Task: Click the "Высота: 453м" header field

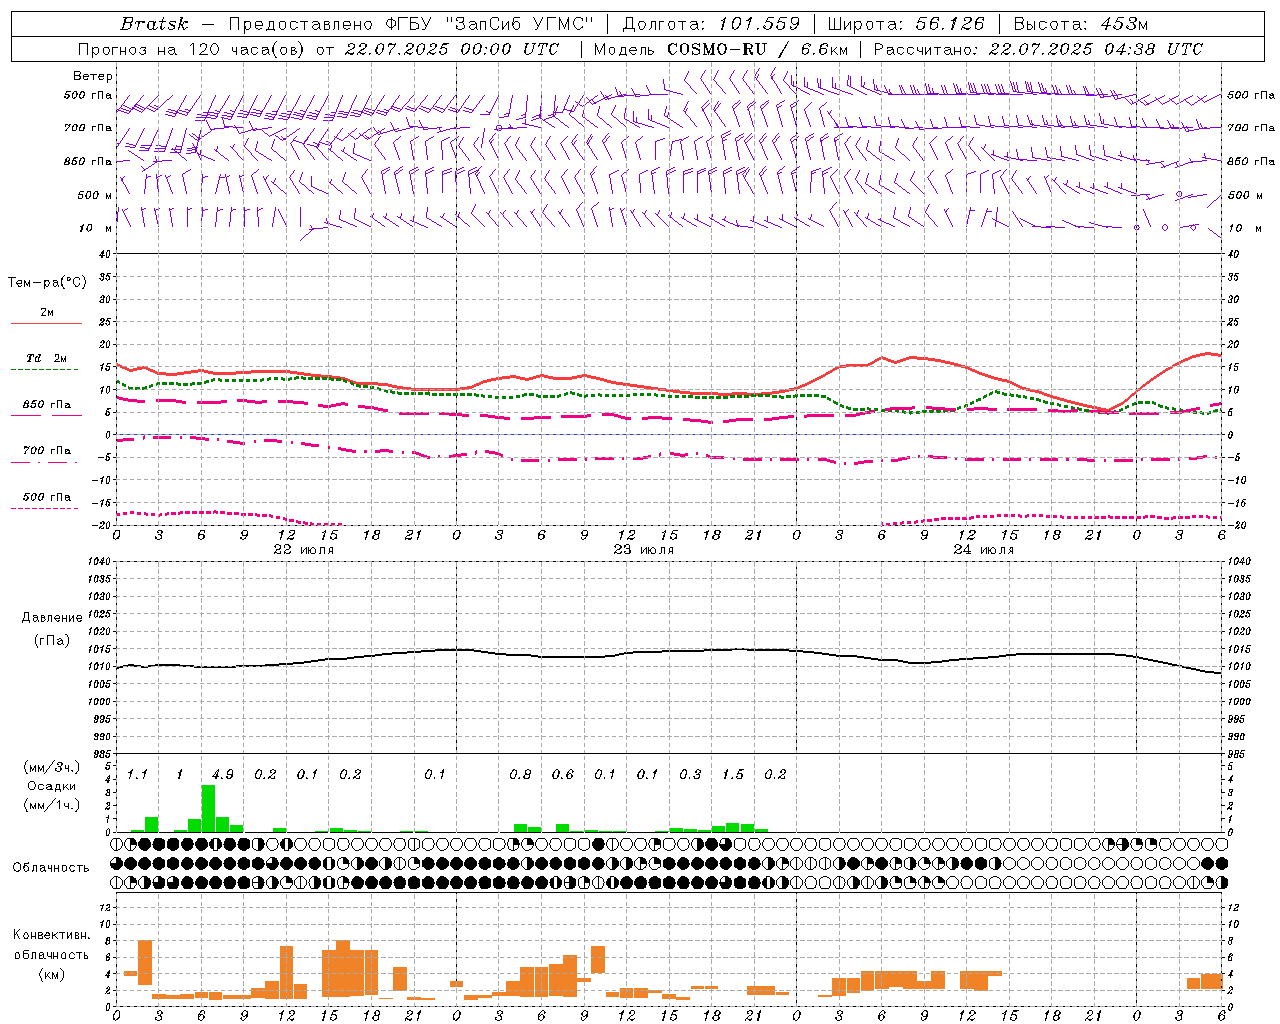Action: click(x=1080, y=24)
